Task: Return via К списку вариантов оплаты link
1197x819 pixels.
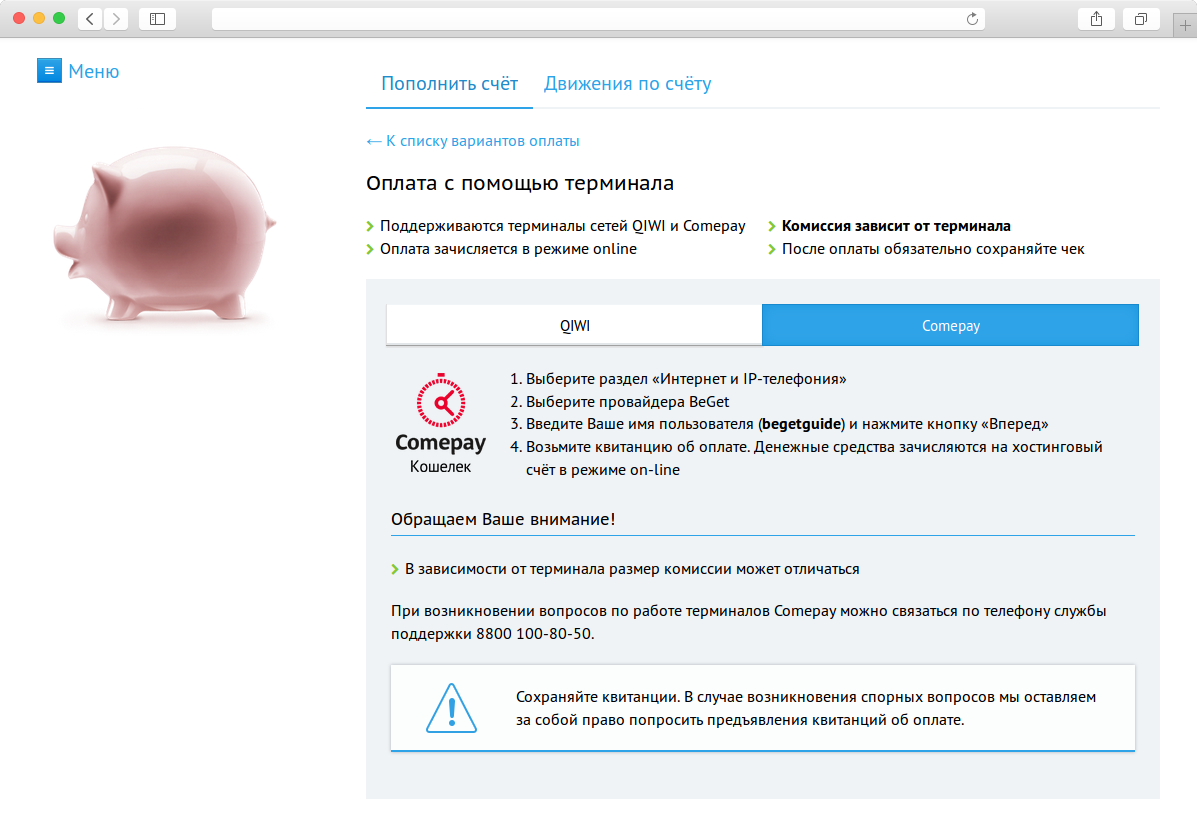Action: coord(473,141)
